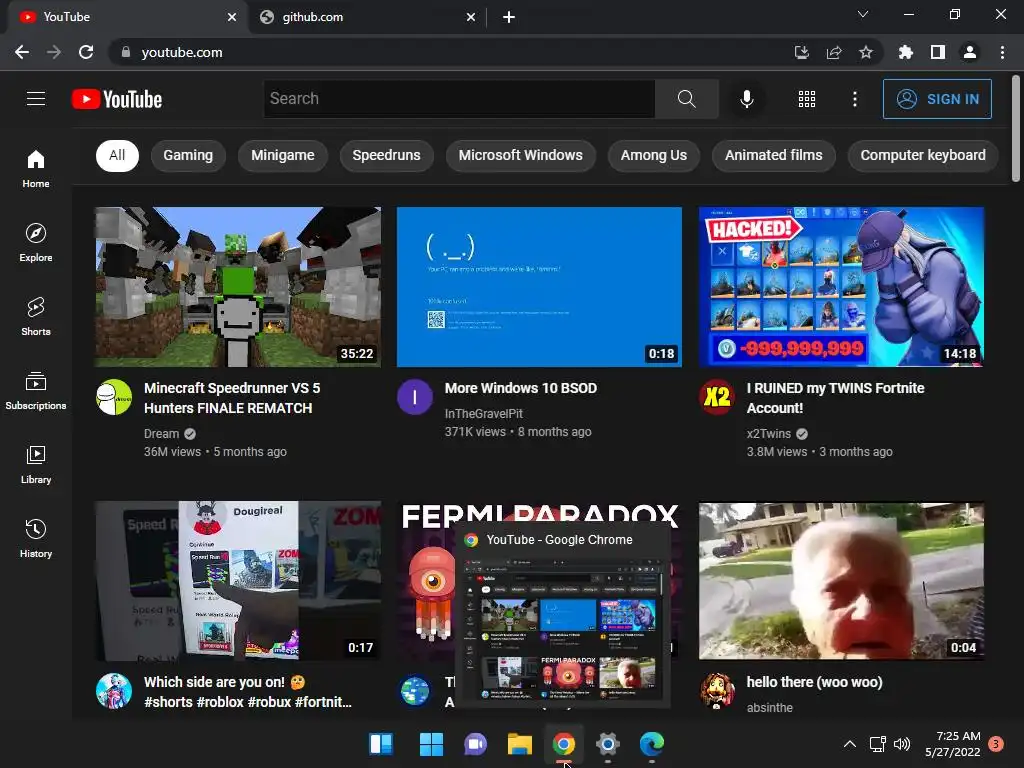Select the Microsoft Windows chip

[520, 155]
